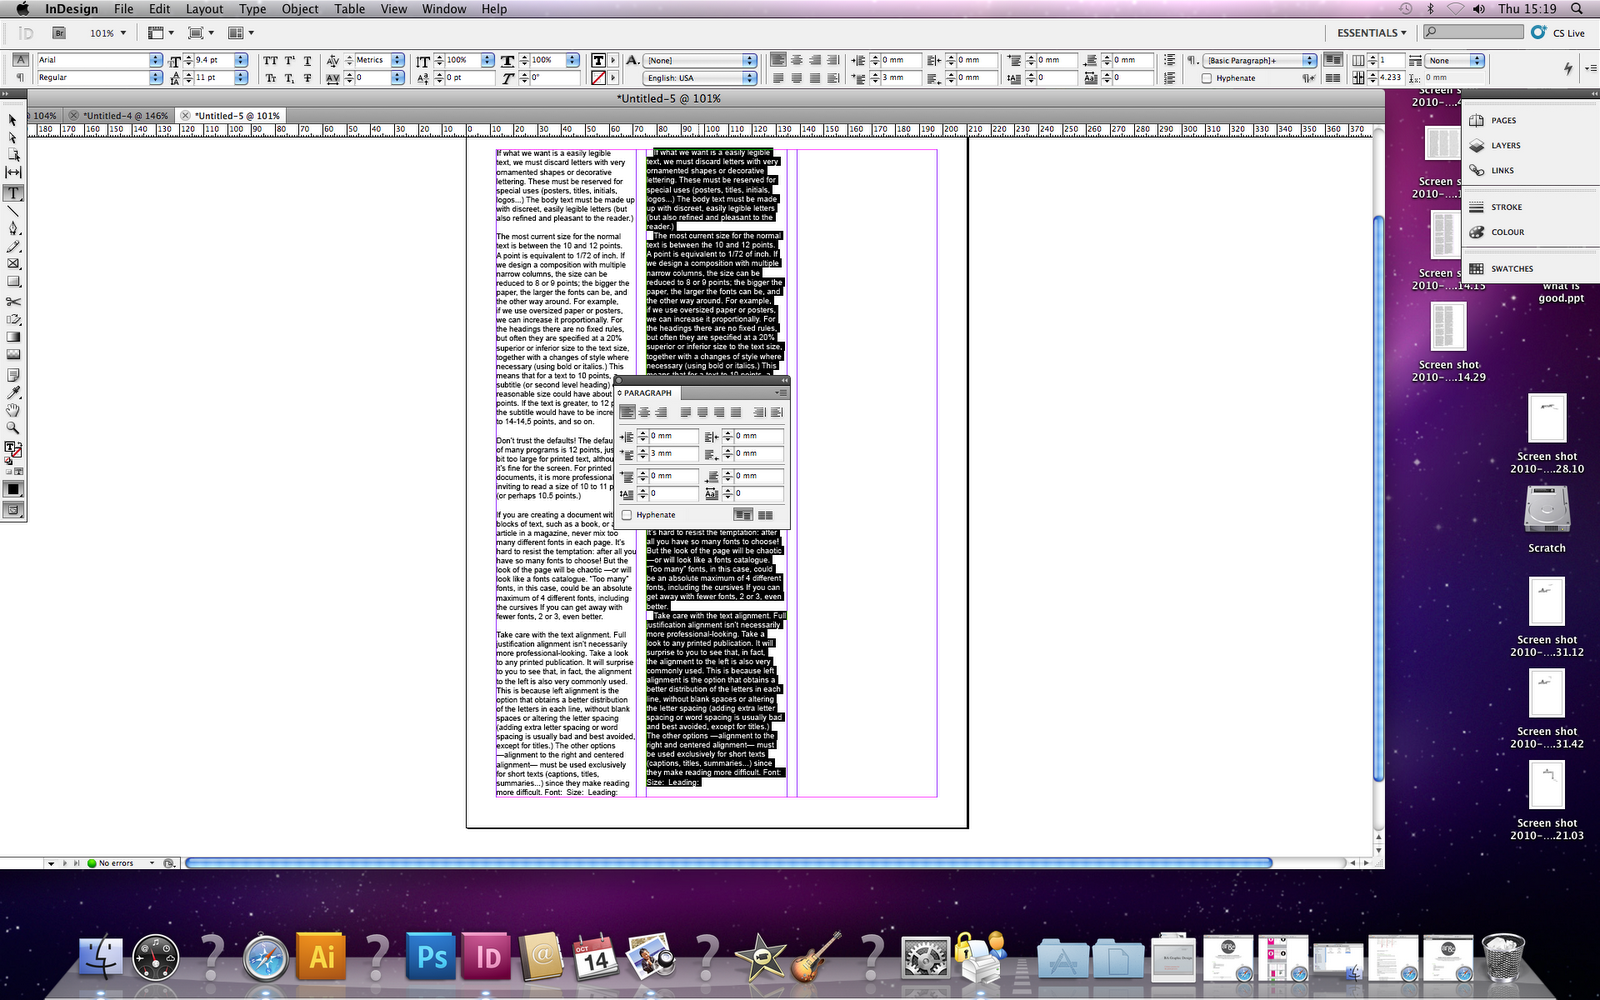Select the Type tool
Screen dimensions: 1600x1000
tap(13, 194)
